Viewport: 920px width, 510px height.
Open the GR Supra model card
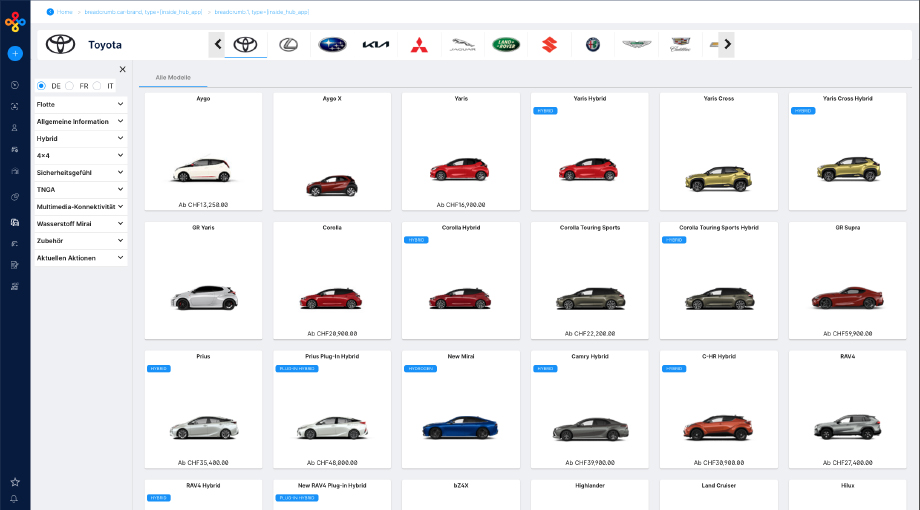(847, 281)
